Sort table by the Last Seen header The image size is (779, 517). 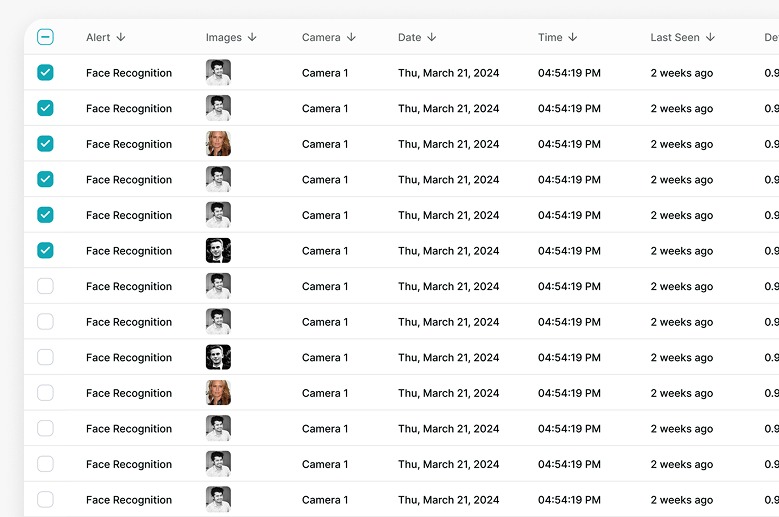pyautogui.click(x=674, y=37)
